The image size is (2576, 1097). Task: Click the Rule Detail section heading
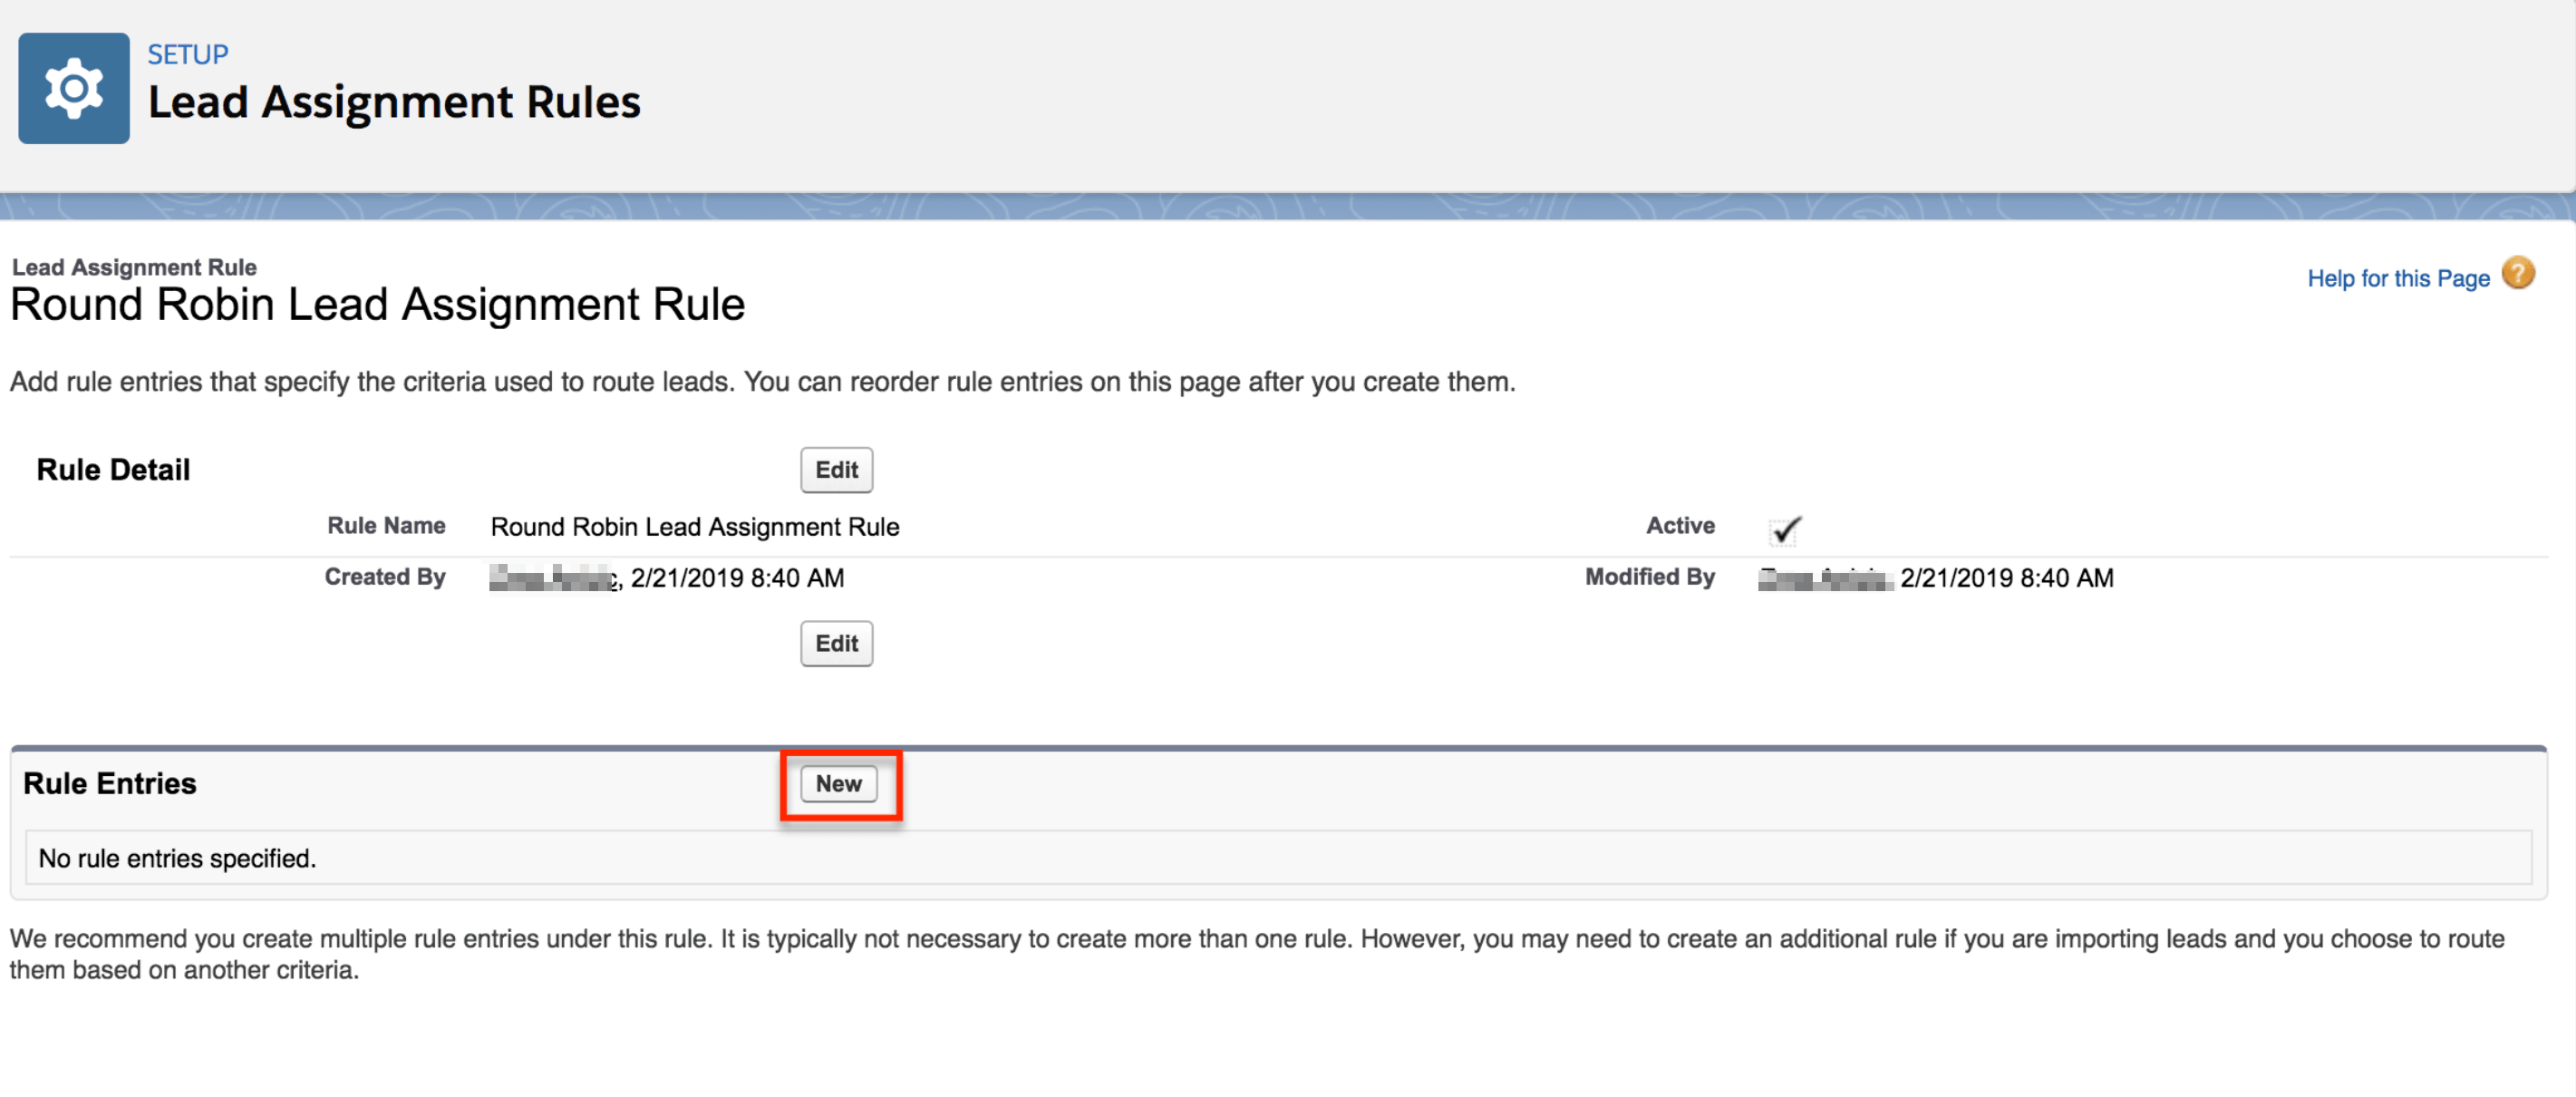[x=113, y=469]
